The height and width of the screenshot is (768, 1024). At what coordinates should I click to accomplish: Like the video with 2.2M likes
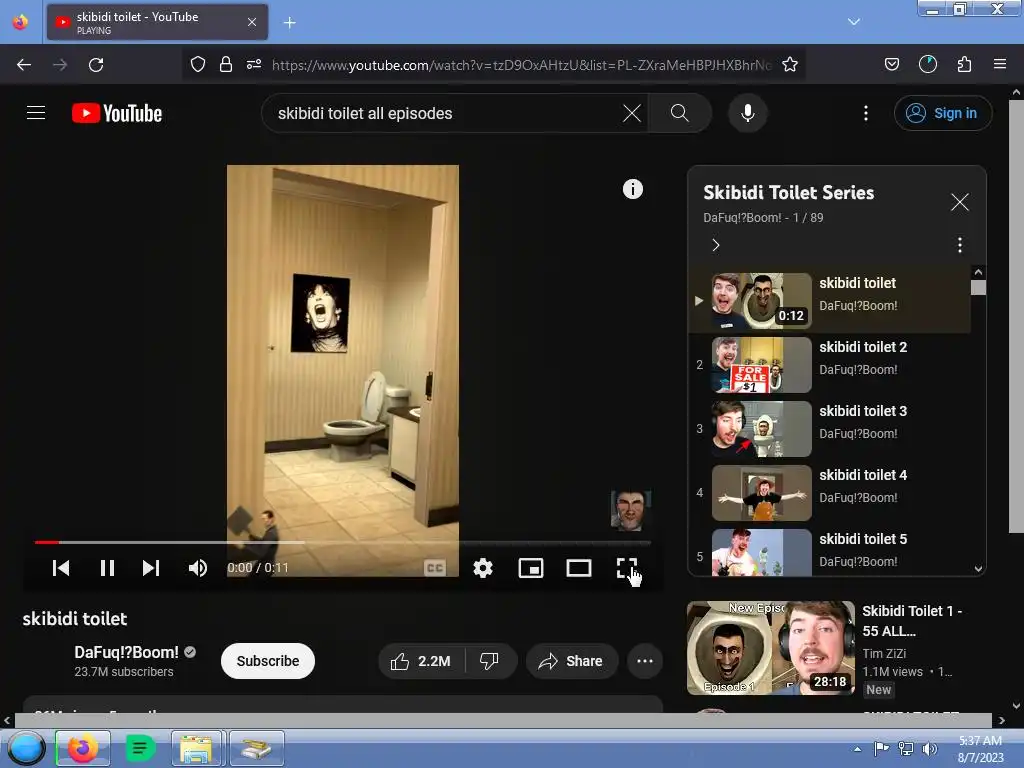pos(421,661)
